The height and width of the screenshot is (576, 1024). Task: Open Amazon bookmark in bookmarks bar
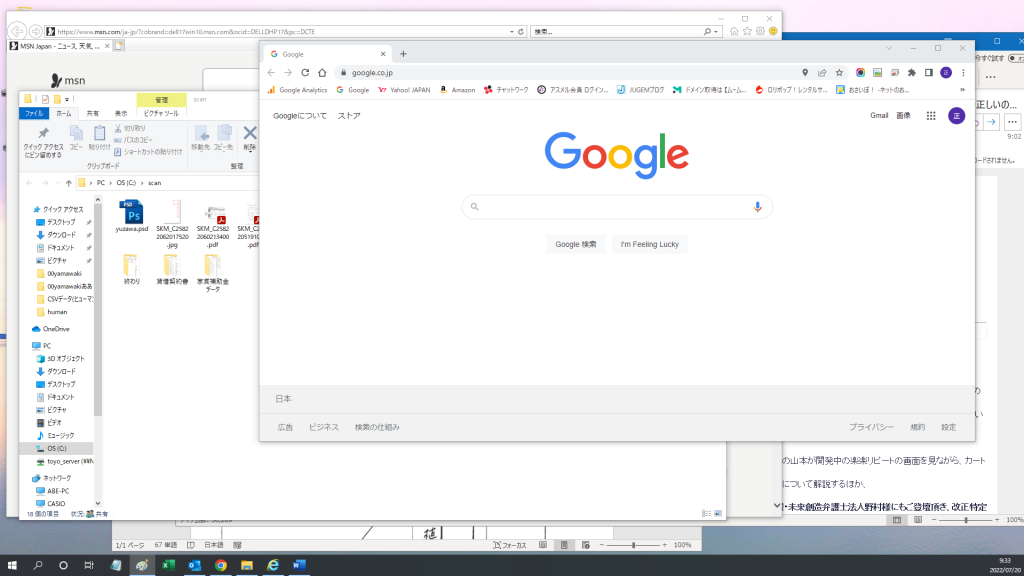tap(457, 90)
